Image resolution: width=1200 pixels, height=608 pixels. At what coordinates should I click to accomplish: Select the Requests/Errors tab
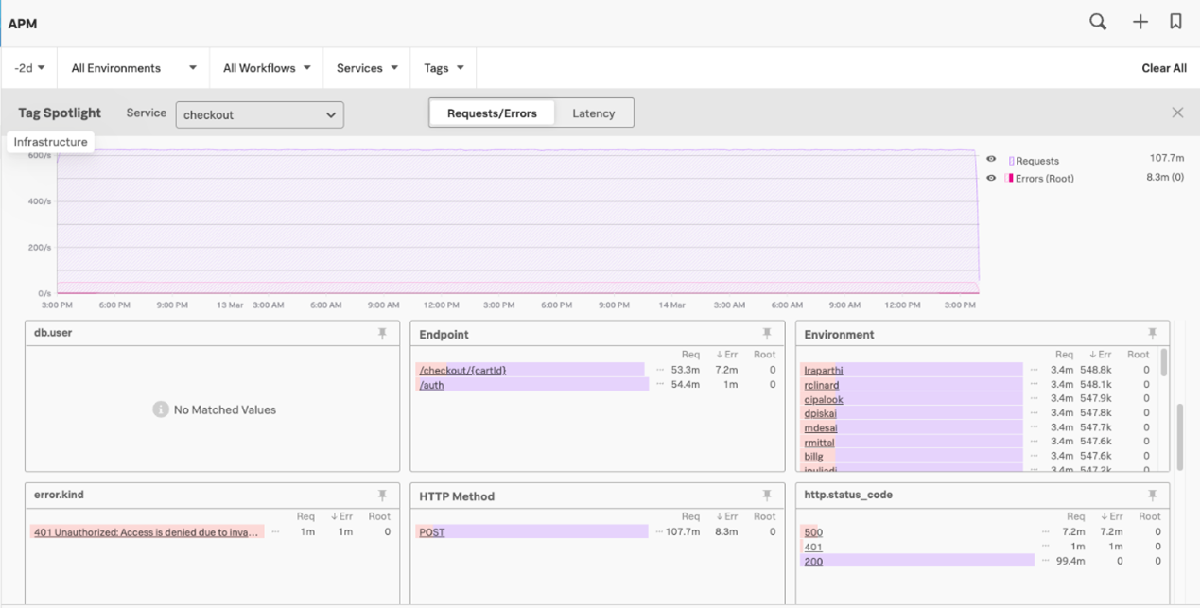click(x=492, y=113)
